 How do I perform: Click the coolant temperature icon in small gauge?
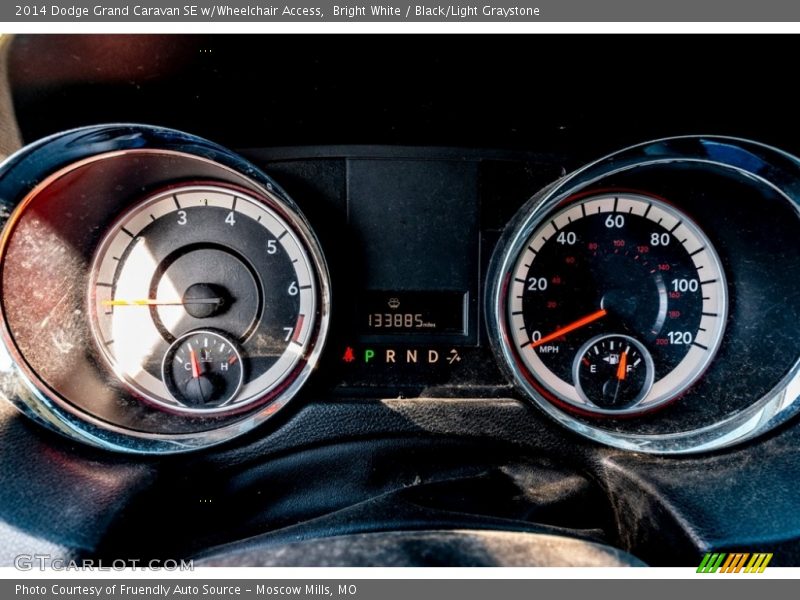[205, 353]
